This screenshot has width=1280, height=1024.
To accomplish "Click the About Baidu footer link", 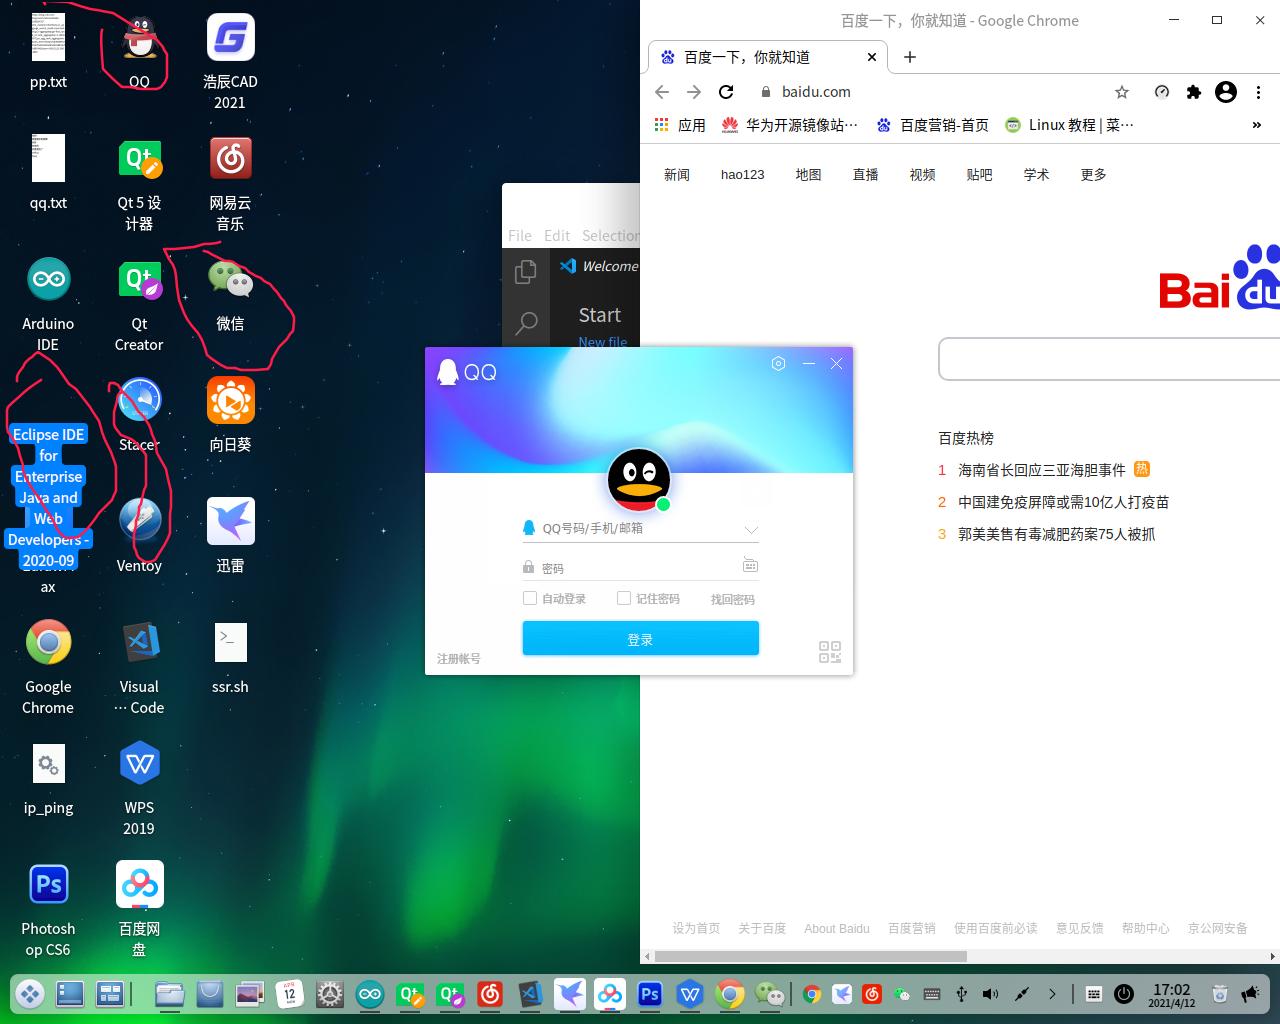I will (837, 929).
